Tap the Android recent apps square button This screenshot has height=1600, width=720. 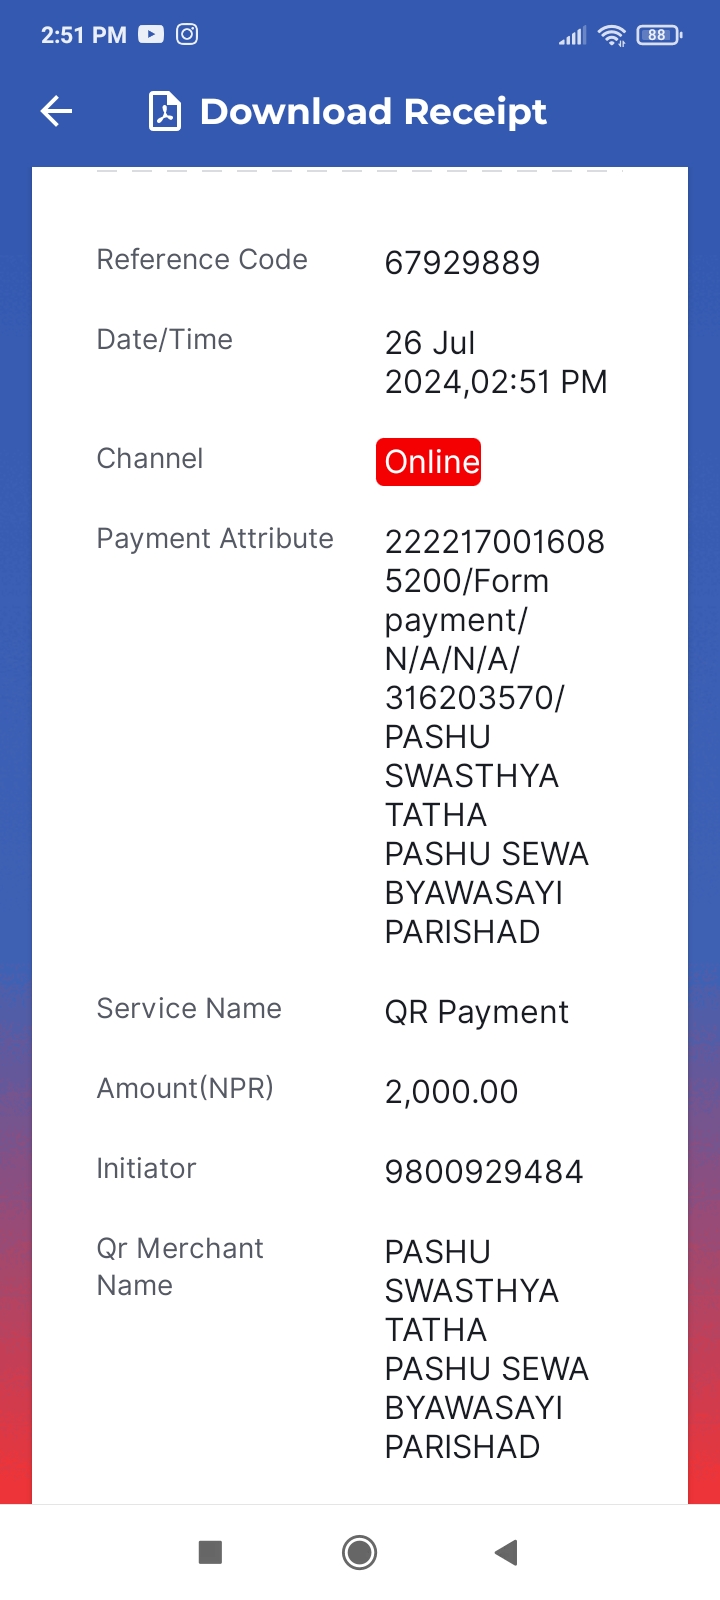pos(210,1552)
